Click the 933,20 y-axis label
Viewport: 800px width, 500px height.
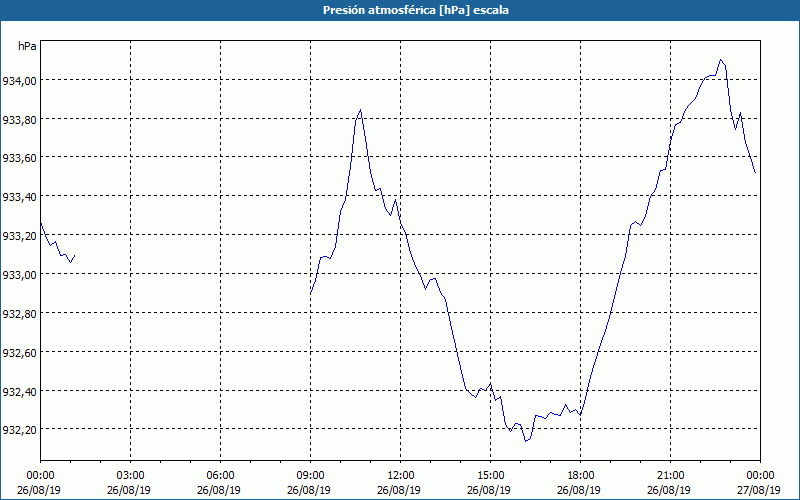(x=19, y=235)
